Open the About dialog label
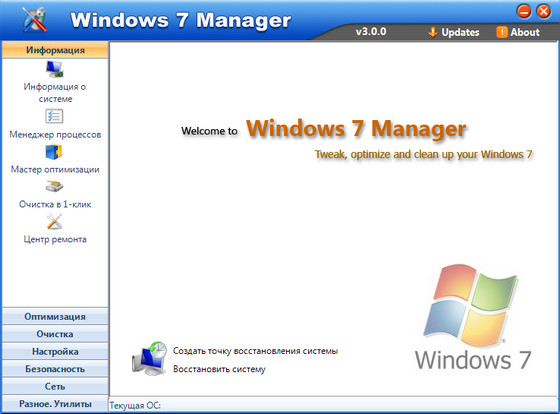 [525, 32]
